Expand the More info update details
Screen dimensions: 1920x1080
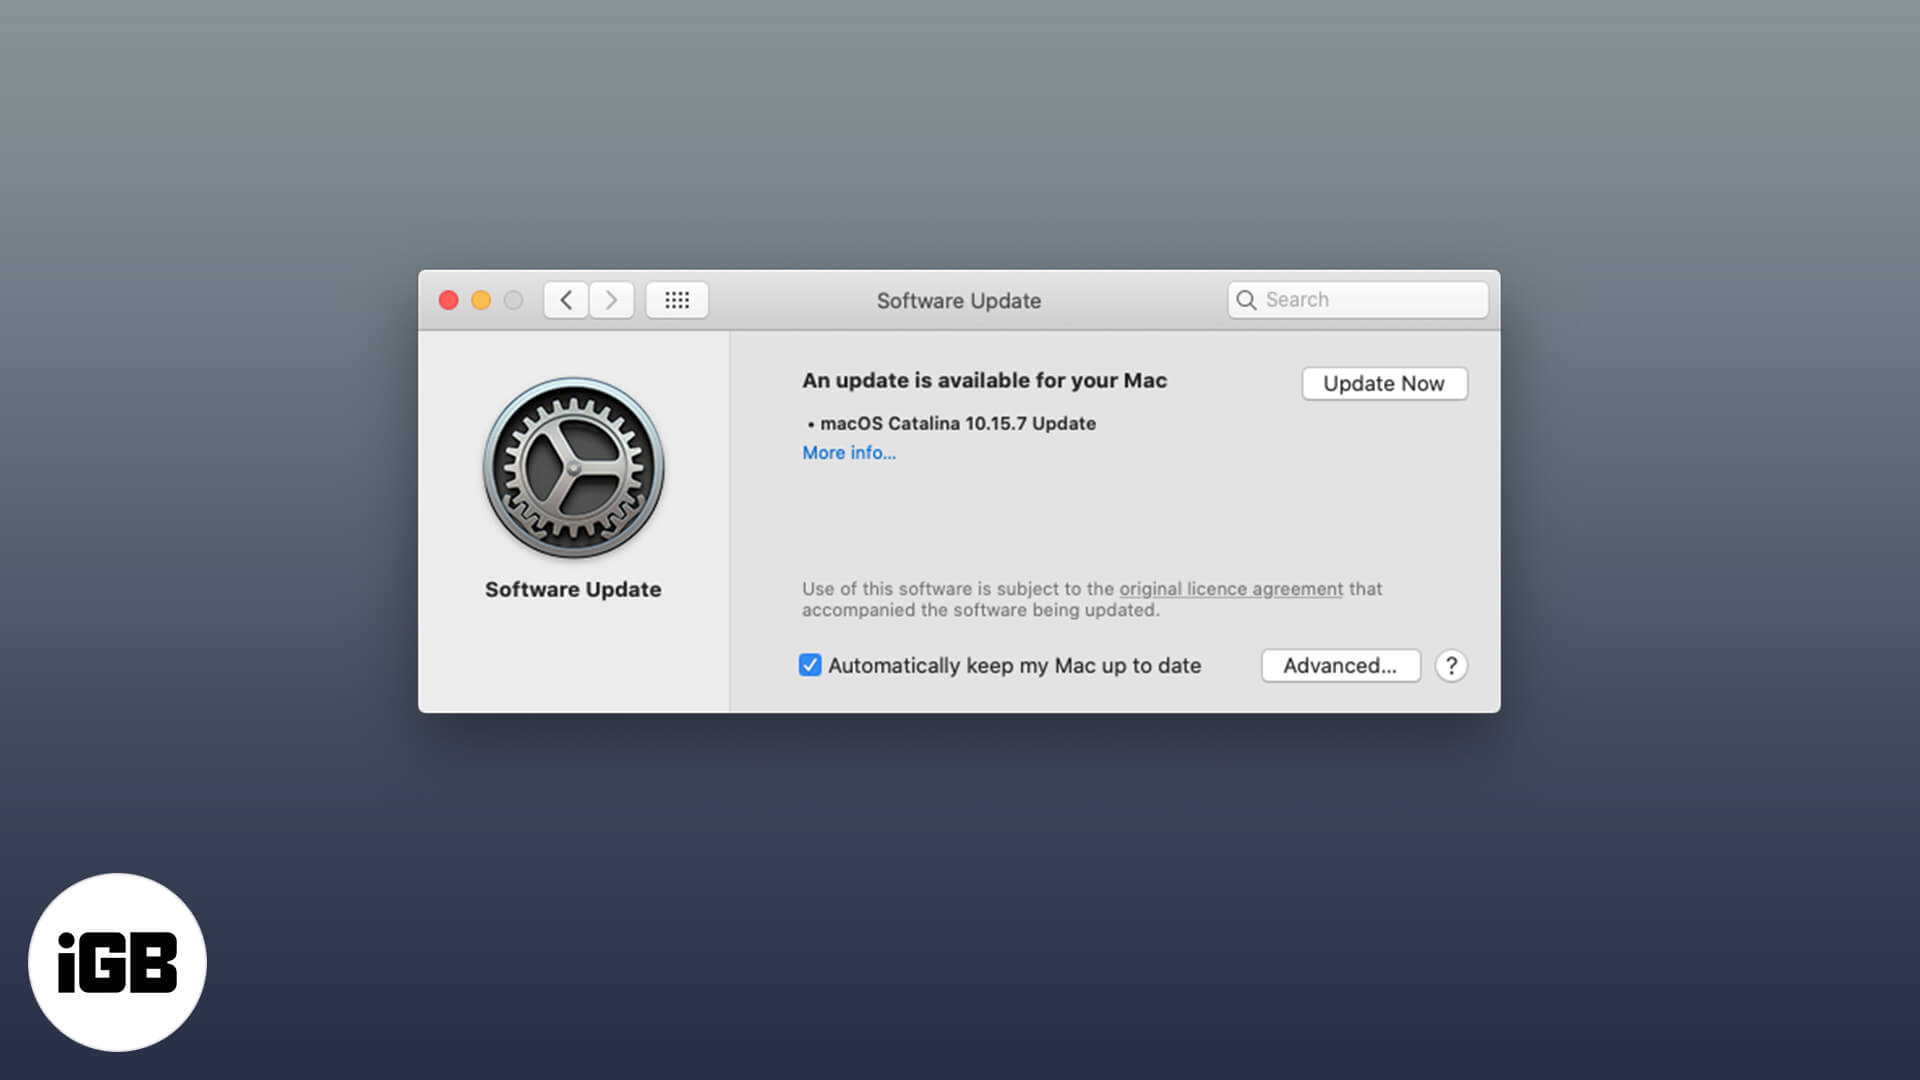click(x=847, y=452)
